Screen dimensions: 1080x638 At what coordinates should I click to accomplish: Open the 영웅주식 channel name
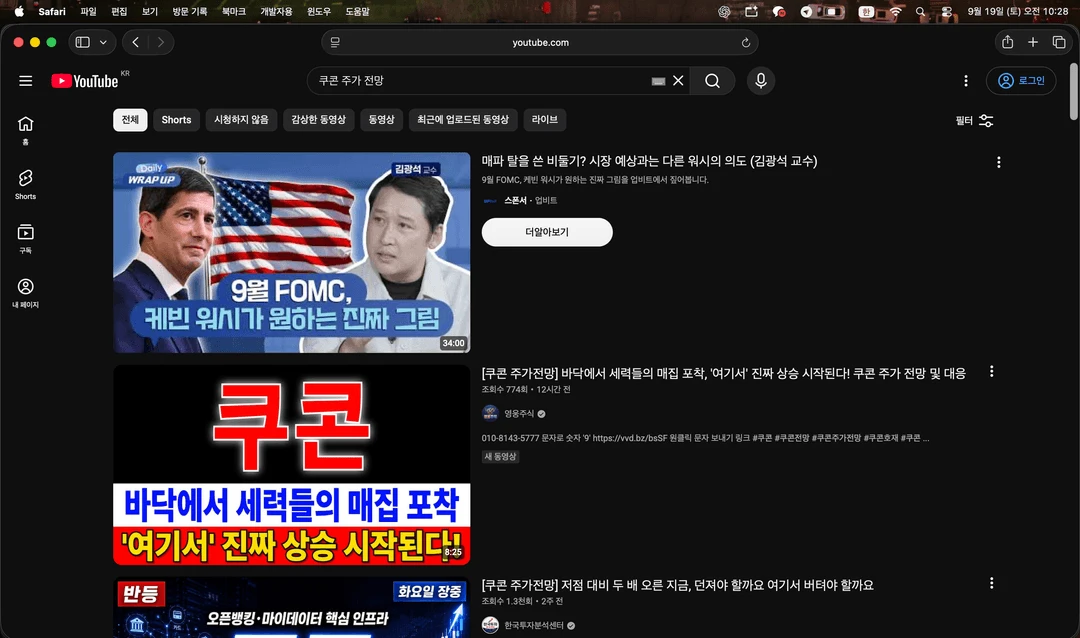tap(519, 414)
